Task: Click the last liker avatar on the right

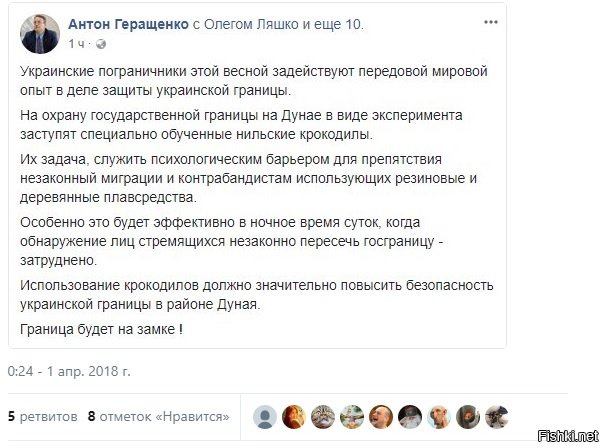Action: pos(497,417)
